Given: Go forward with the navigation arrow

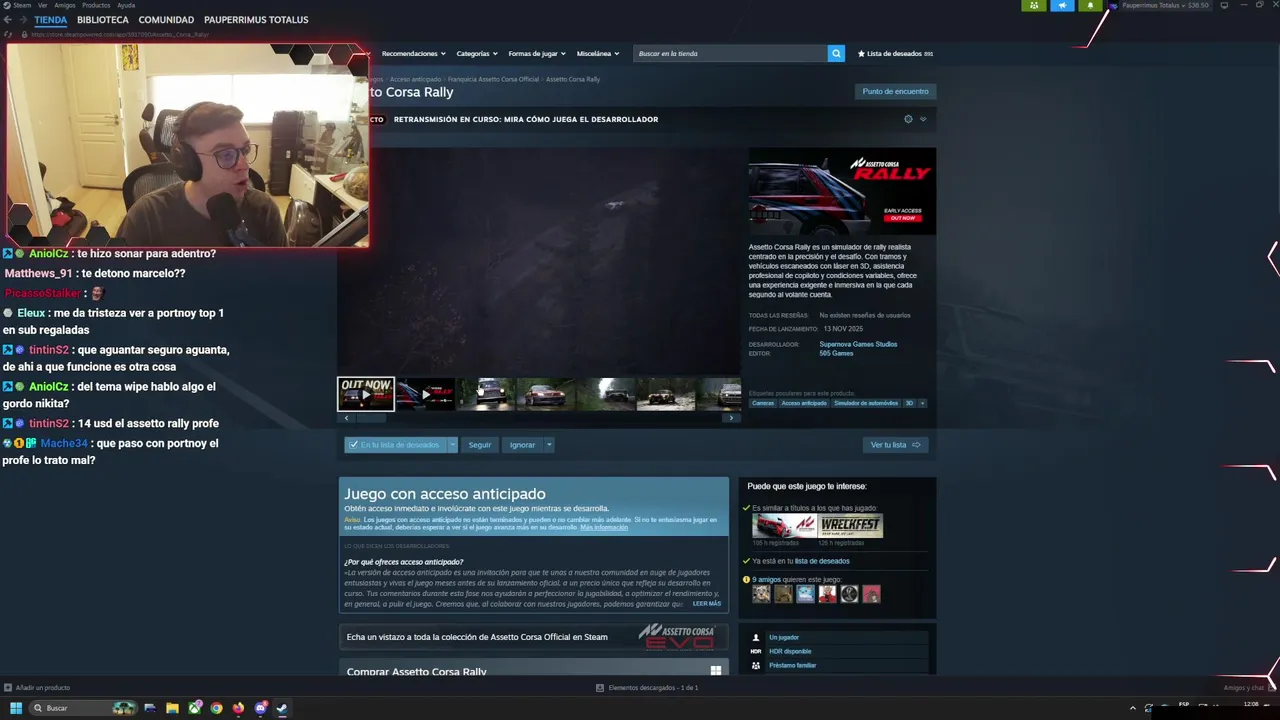Looking at the screenshot, I should (23, 20).
